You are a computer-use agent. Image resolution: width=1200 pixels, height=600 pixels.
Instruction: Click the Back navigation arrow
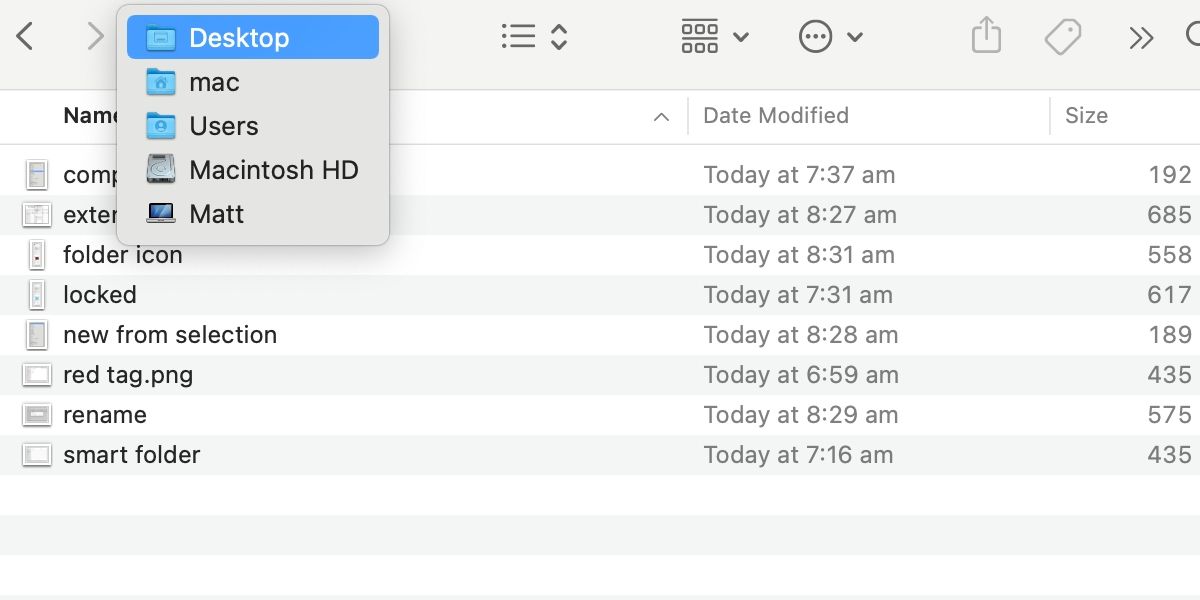click(25, 38)
